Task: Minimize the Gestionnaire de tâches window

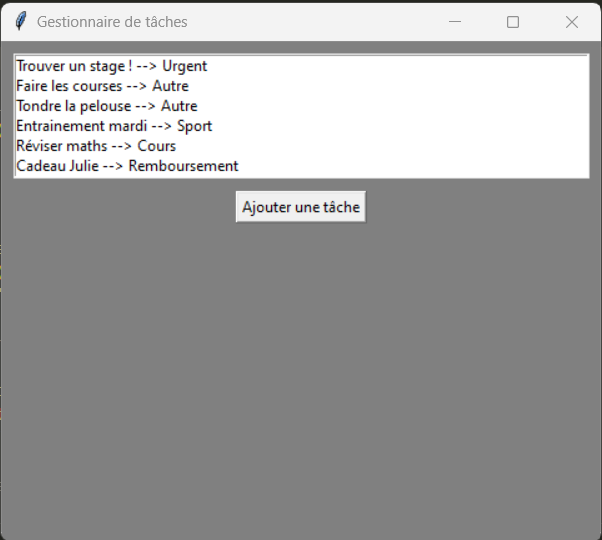Action: click(x=455, y=22)
